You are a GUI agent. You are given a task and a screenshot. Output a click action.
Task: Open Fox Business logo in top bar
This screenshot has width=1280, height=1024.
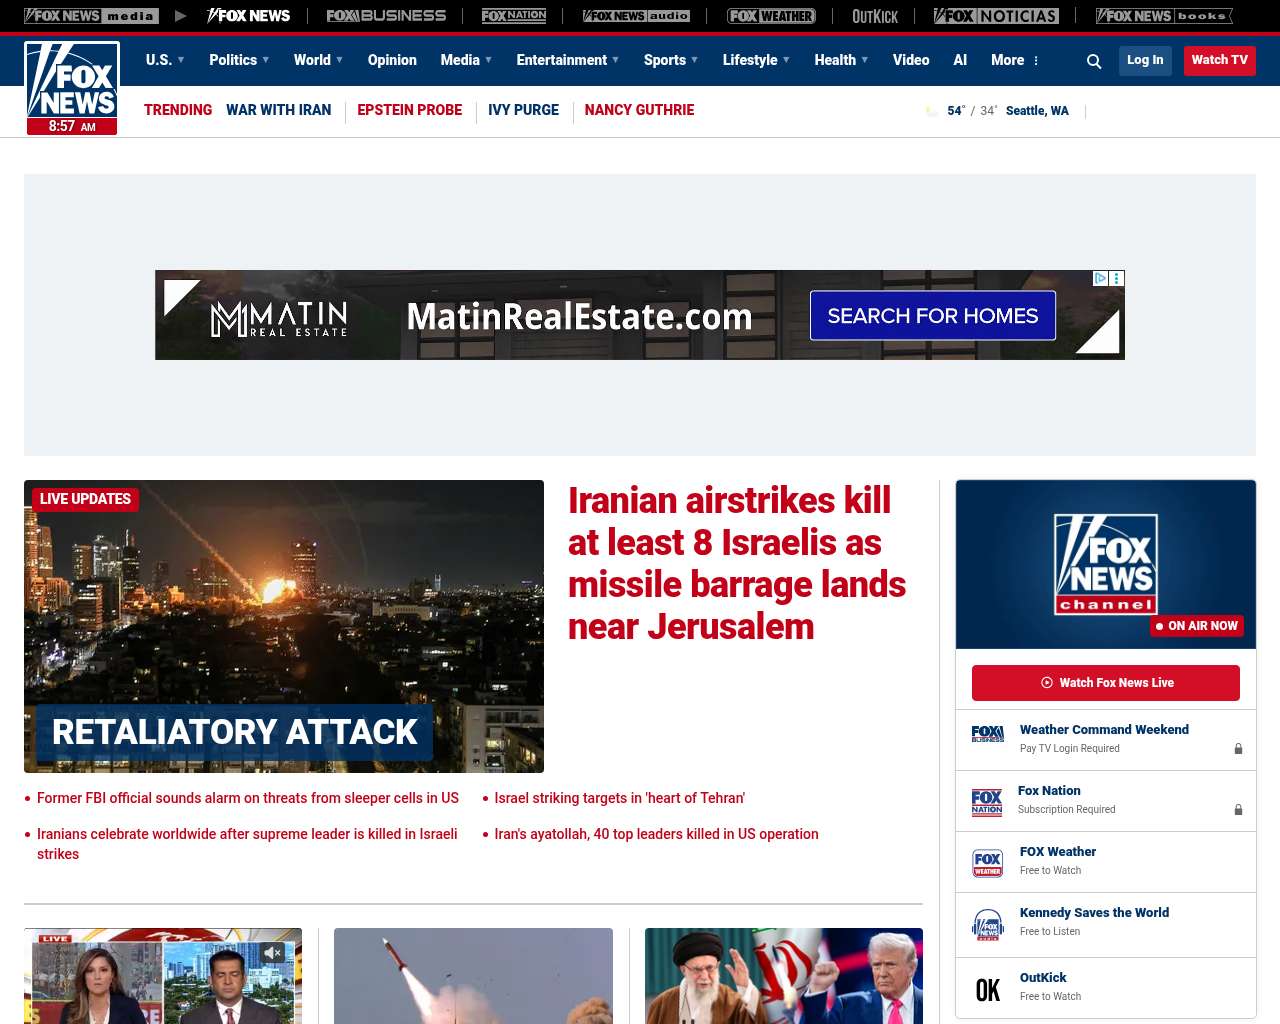point(386,16)
